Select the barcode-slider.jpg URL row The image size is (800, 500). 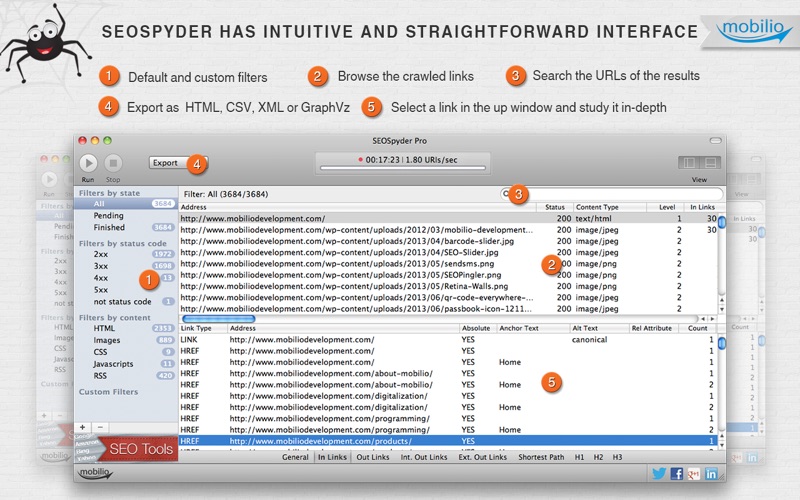pyautogui.click(x=448, y=241)
